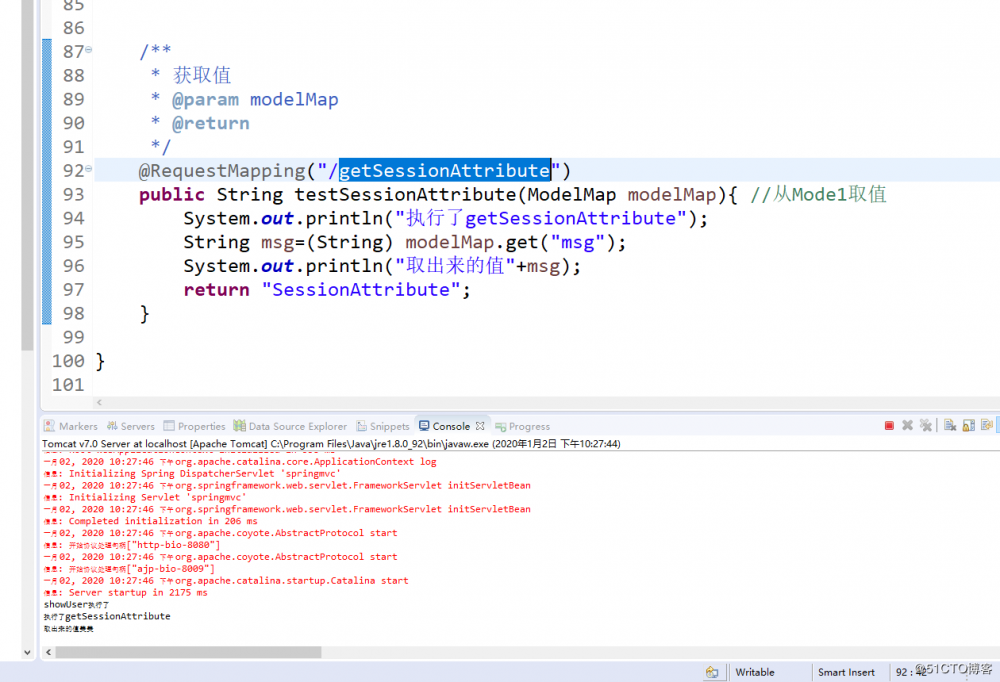Clear console output icon
The image size is (1000, 682).
coord(950,426)
